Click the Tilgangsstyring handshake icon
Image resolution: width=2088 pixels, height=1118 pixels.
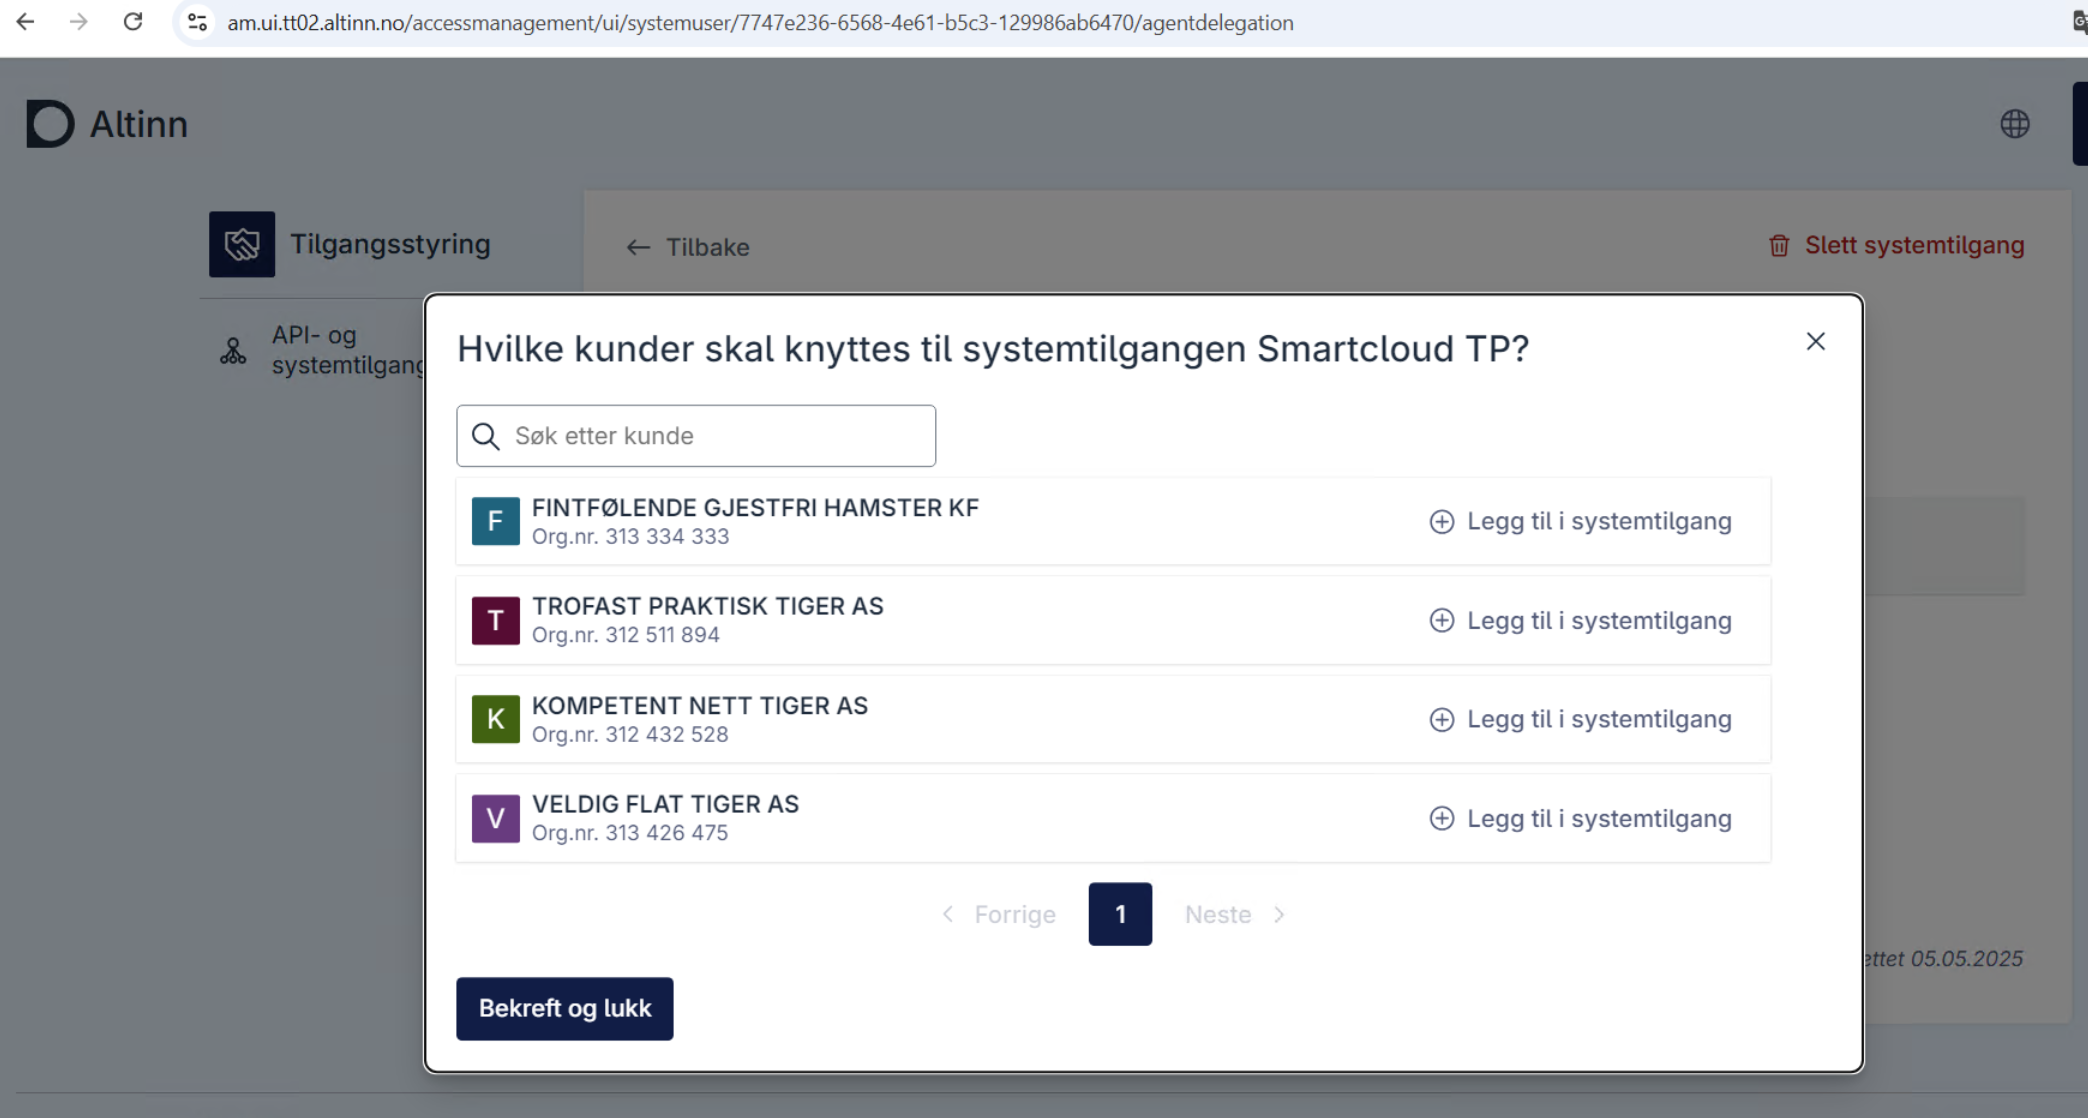click(242, 244)
